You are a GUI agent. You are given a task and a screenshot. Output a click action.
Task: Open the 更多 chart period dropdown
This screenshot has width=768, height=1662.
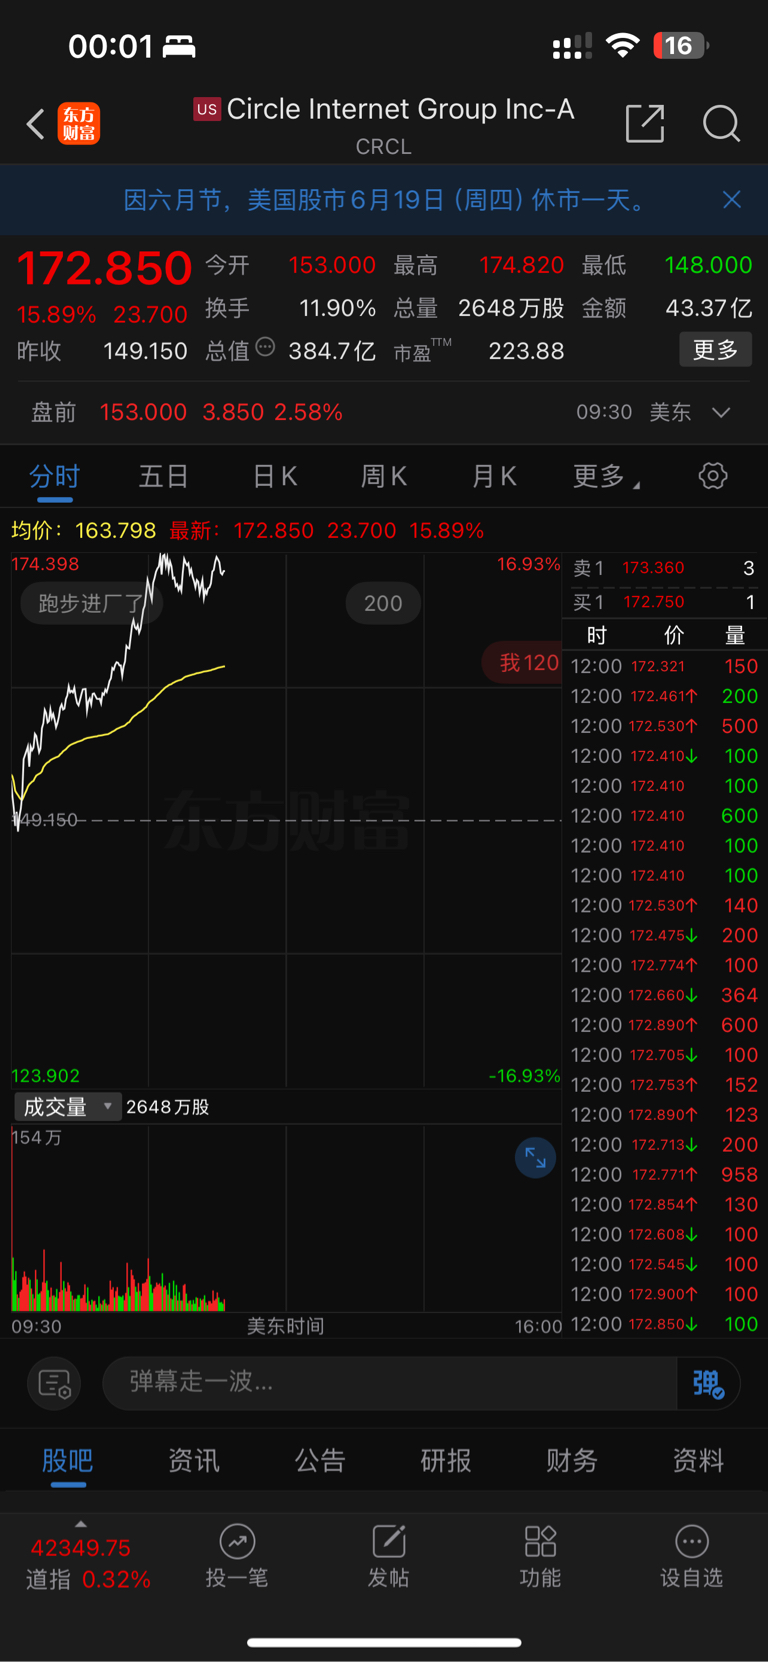pyautogui.click(x=605, y=476)
